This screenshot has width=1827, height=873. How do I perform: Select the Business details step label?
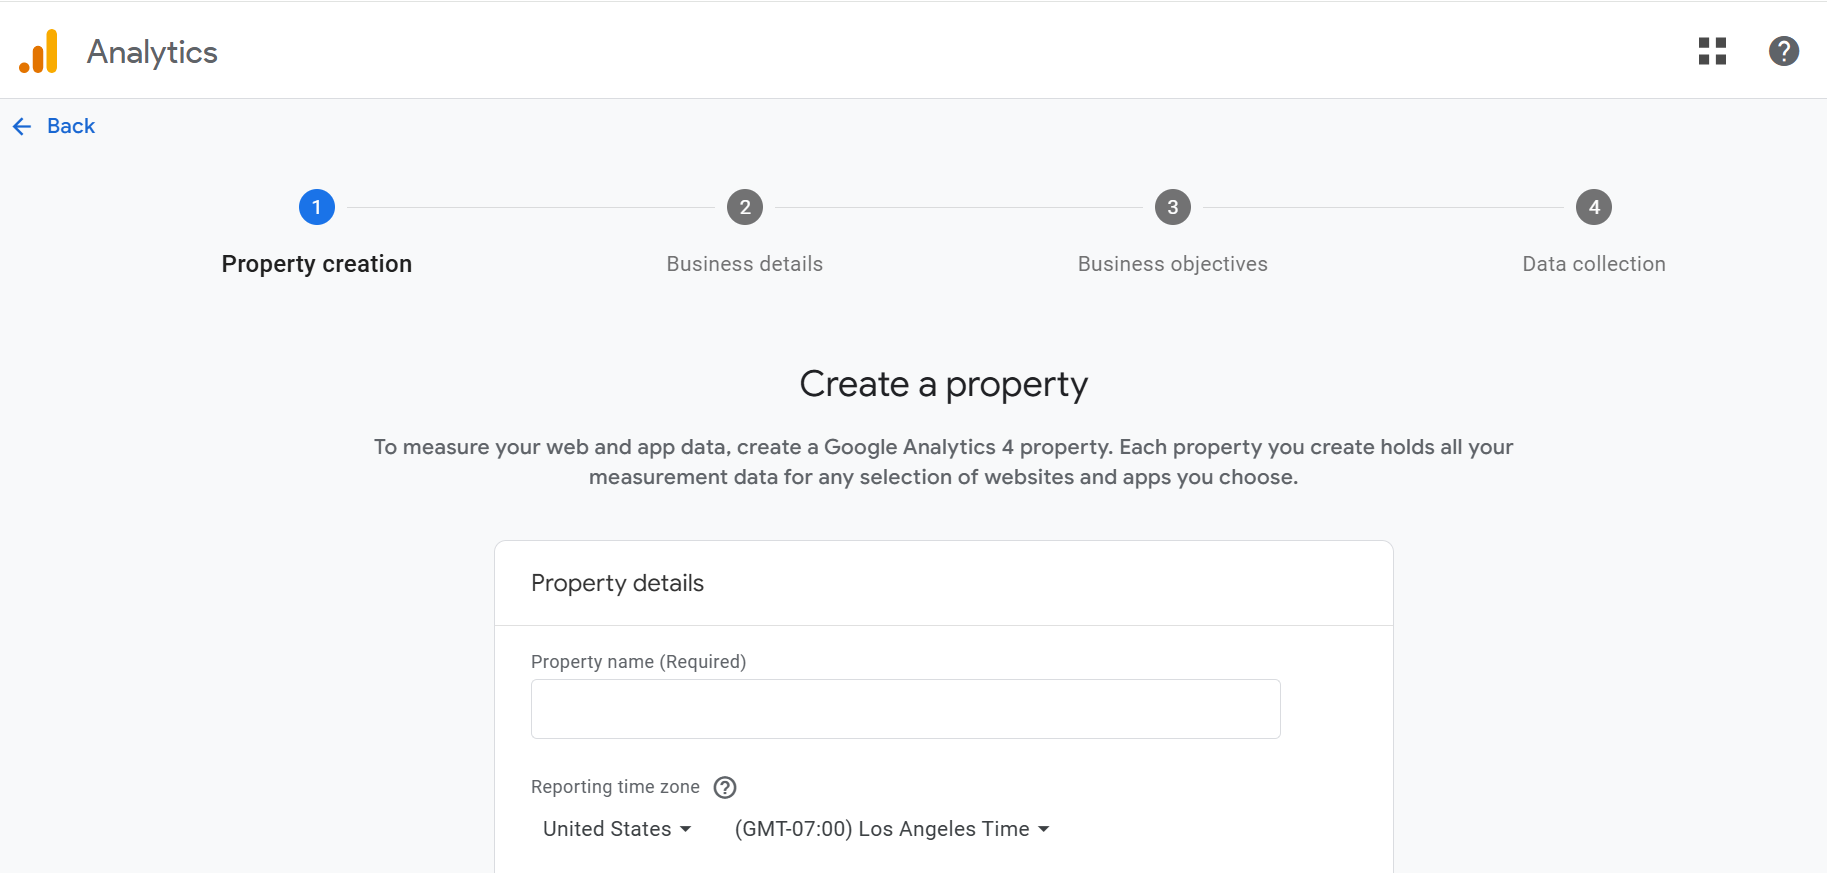click(x=745, y=264)
